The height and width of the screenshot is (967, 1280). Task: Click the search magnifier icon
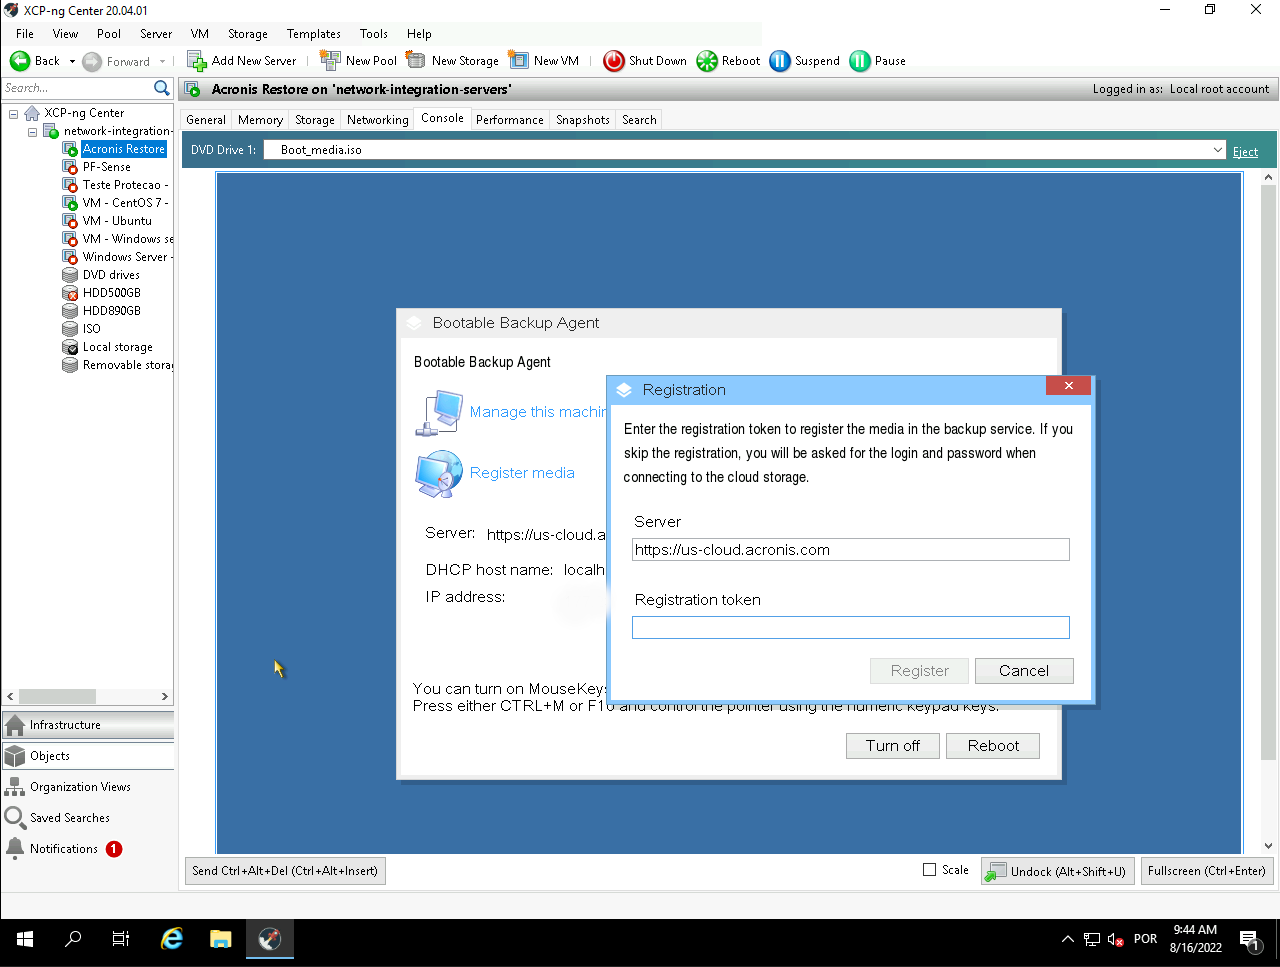tap(162, 88)
